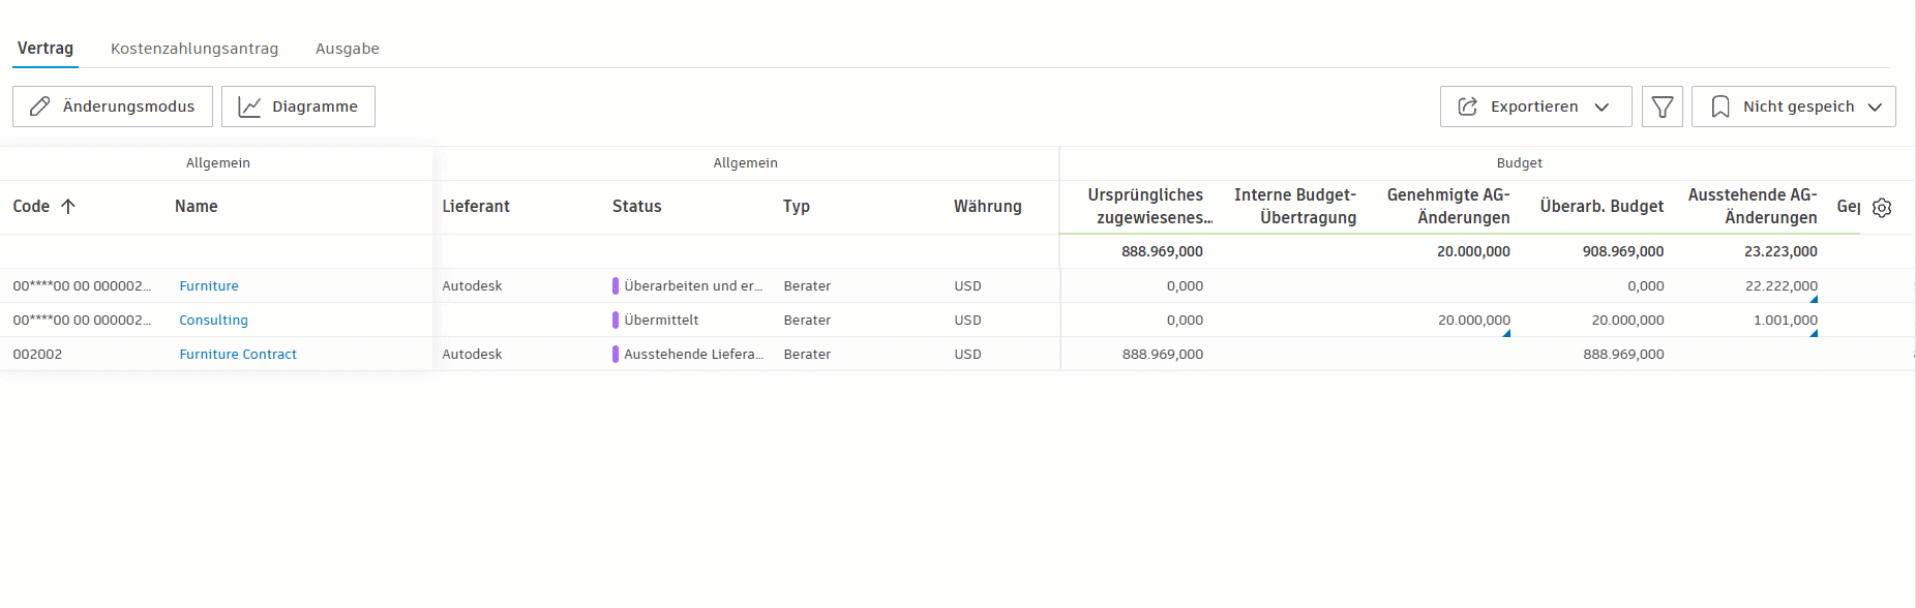The width and height of the screenshot is (1916, 608).
Task: Click purple status marker for Übermittelt
Action: pos(615,320)
